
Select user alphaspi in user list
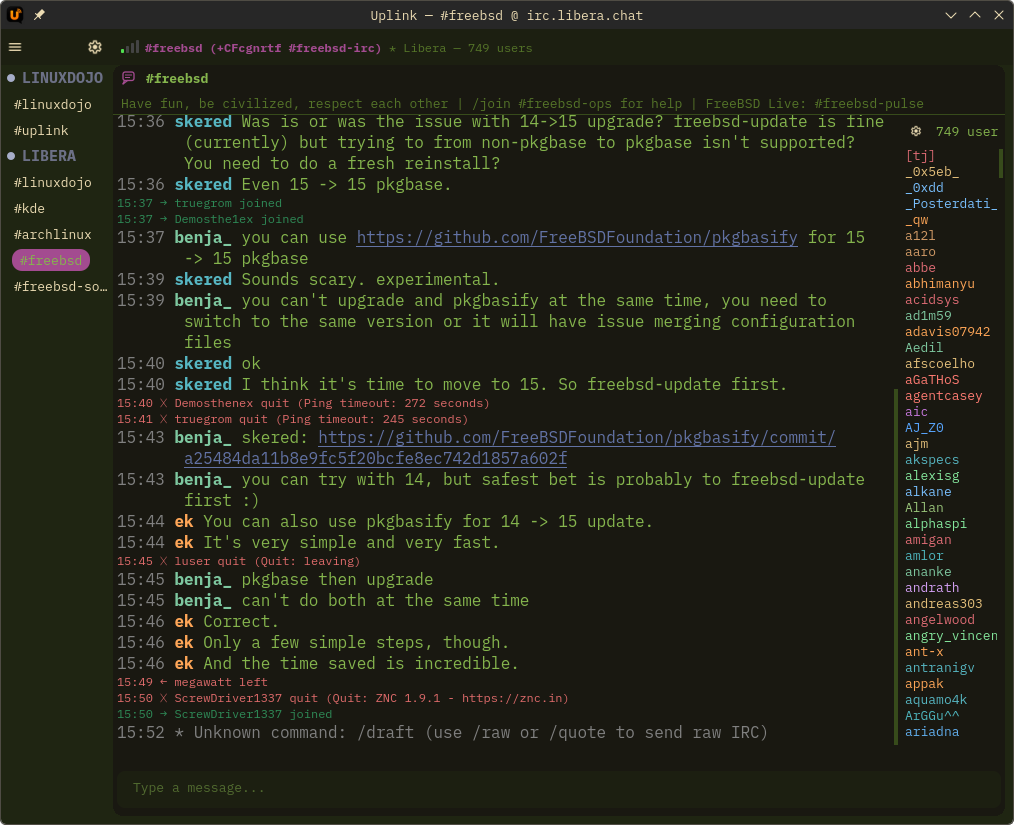(x=936, y=524)
